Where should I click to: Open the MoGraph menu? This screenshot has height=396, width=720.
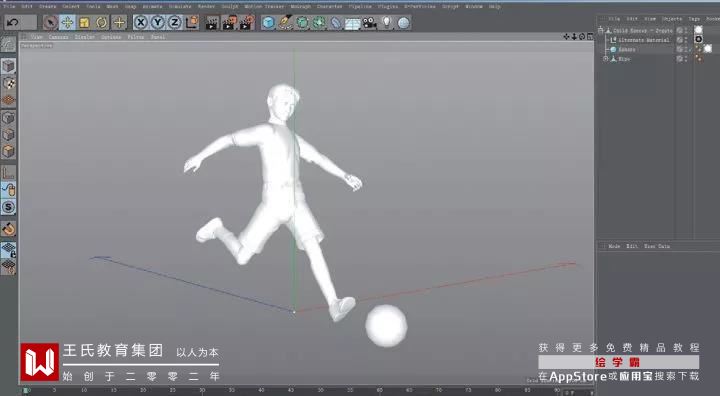point(301,6)
